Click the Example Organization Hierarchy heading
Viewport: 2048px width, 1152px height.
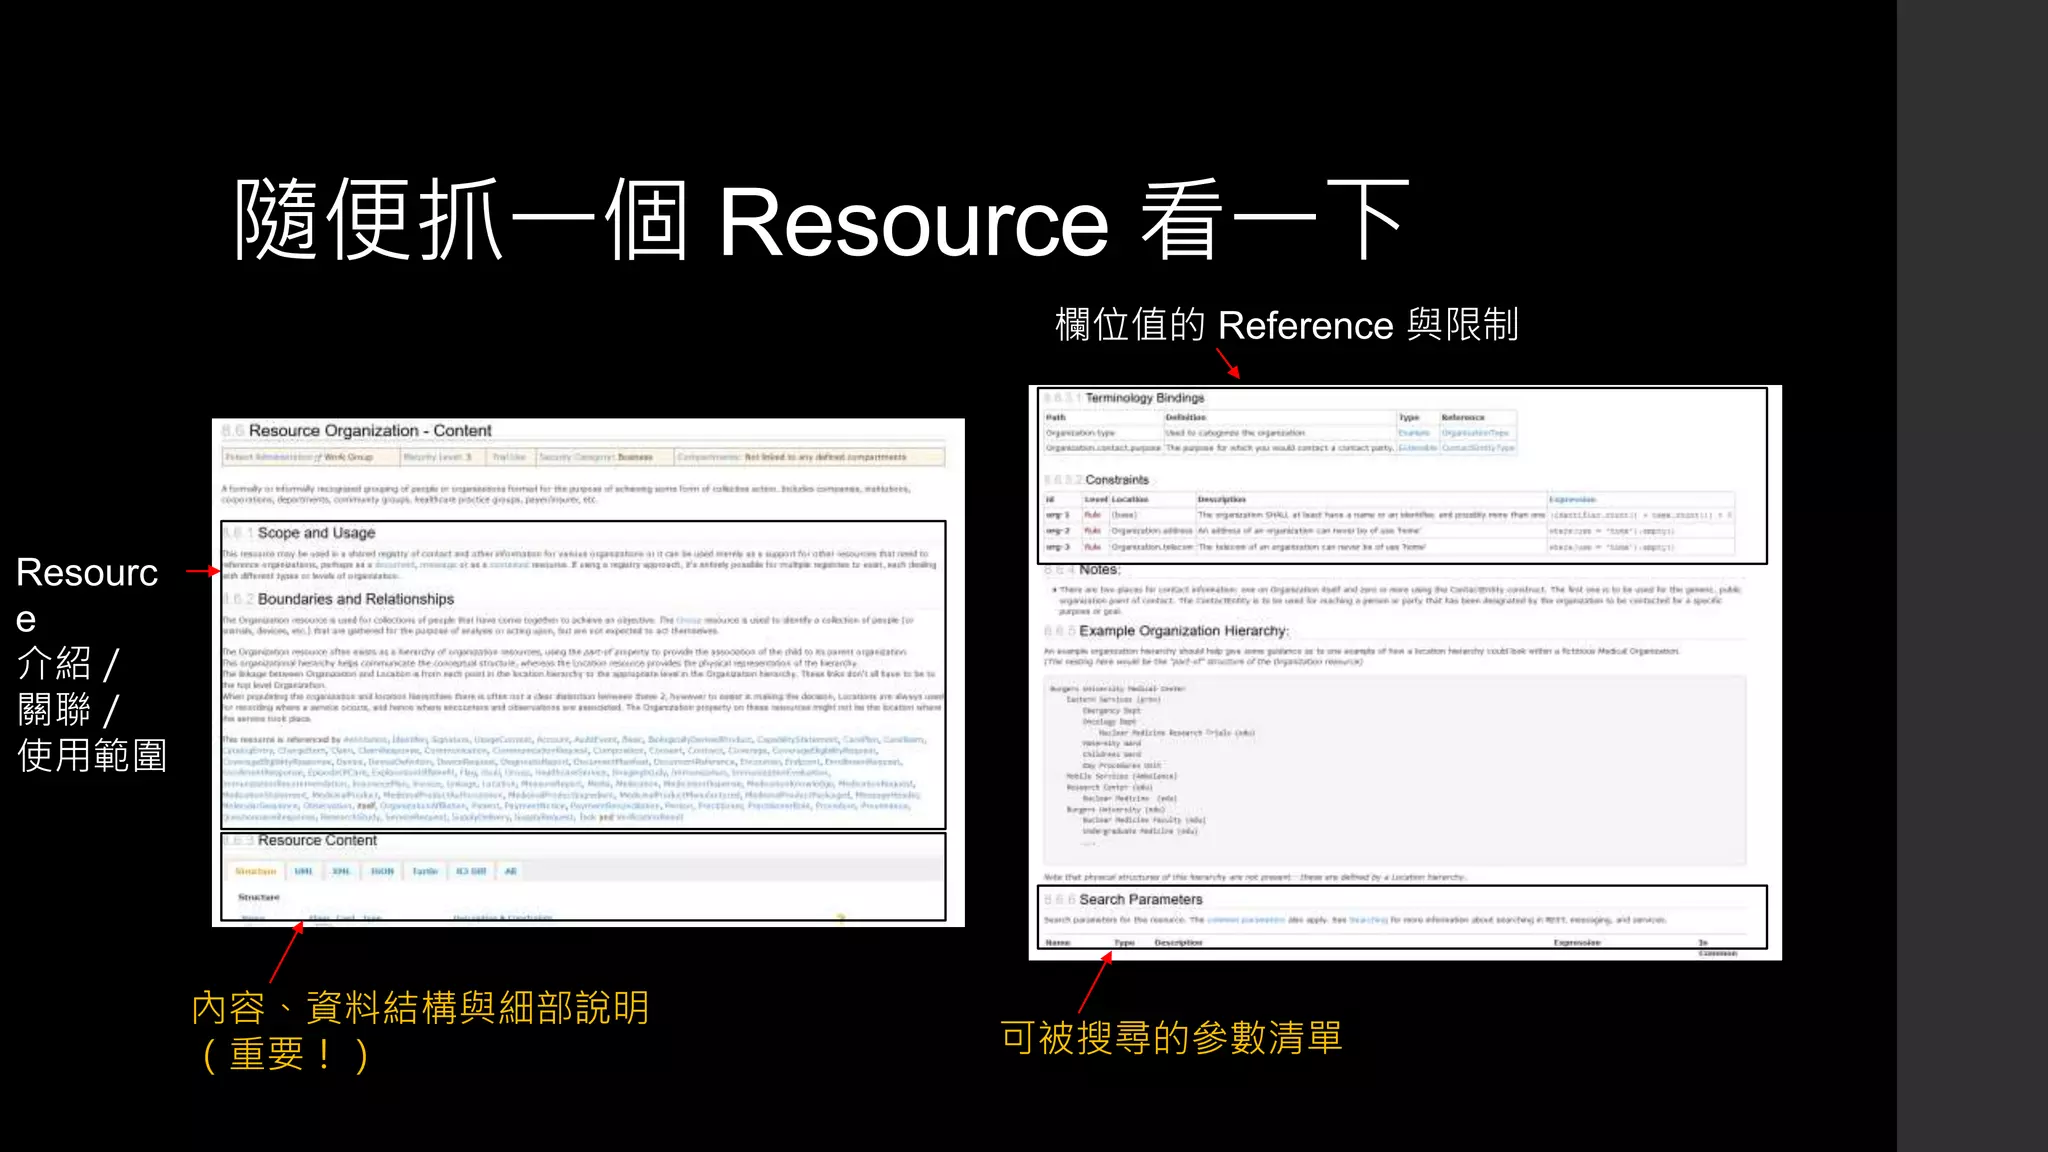pyautogui.click(x=1184, y=631)
